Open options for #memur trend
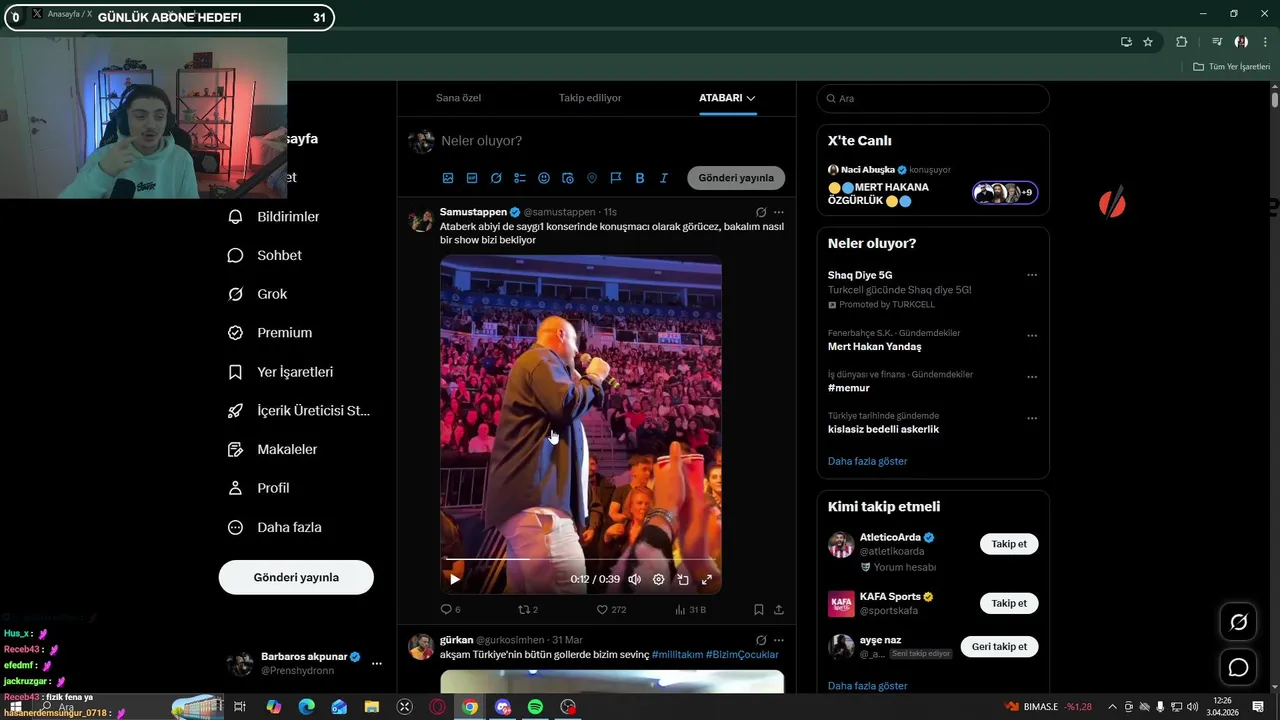 click(1032, 377)
